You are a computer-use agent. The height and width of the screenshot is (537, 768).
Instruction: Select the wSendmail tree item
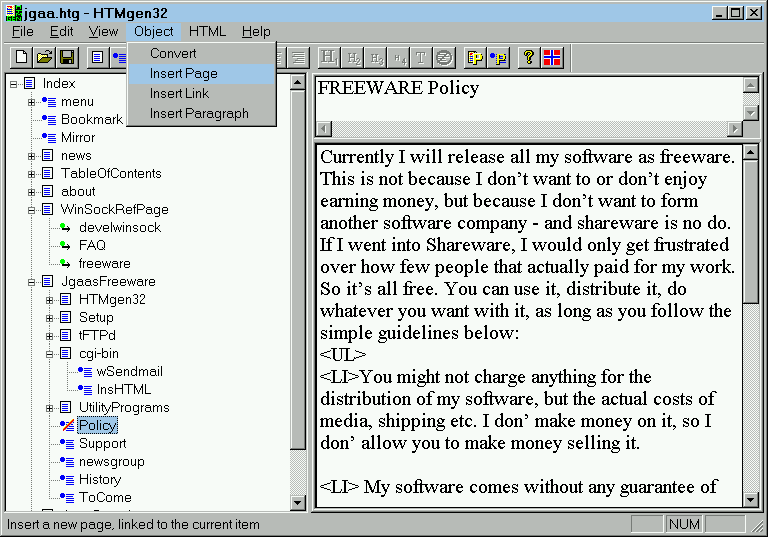129,372
